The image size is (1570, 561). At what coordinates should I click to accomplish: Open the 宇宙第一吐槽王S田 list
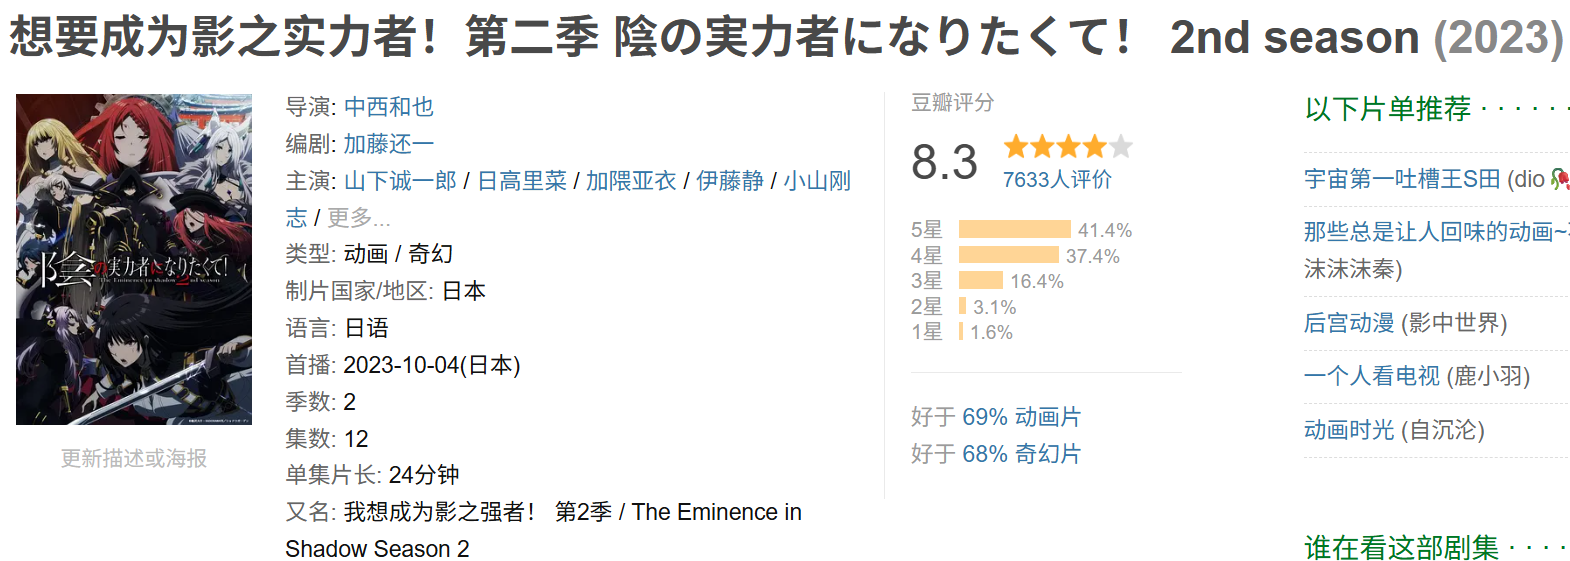pyautogui.click(x=1402, y=179)
